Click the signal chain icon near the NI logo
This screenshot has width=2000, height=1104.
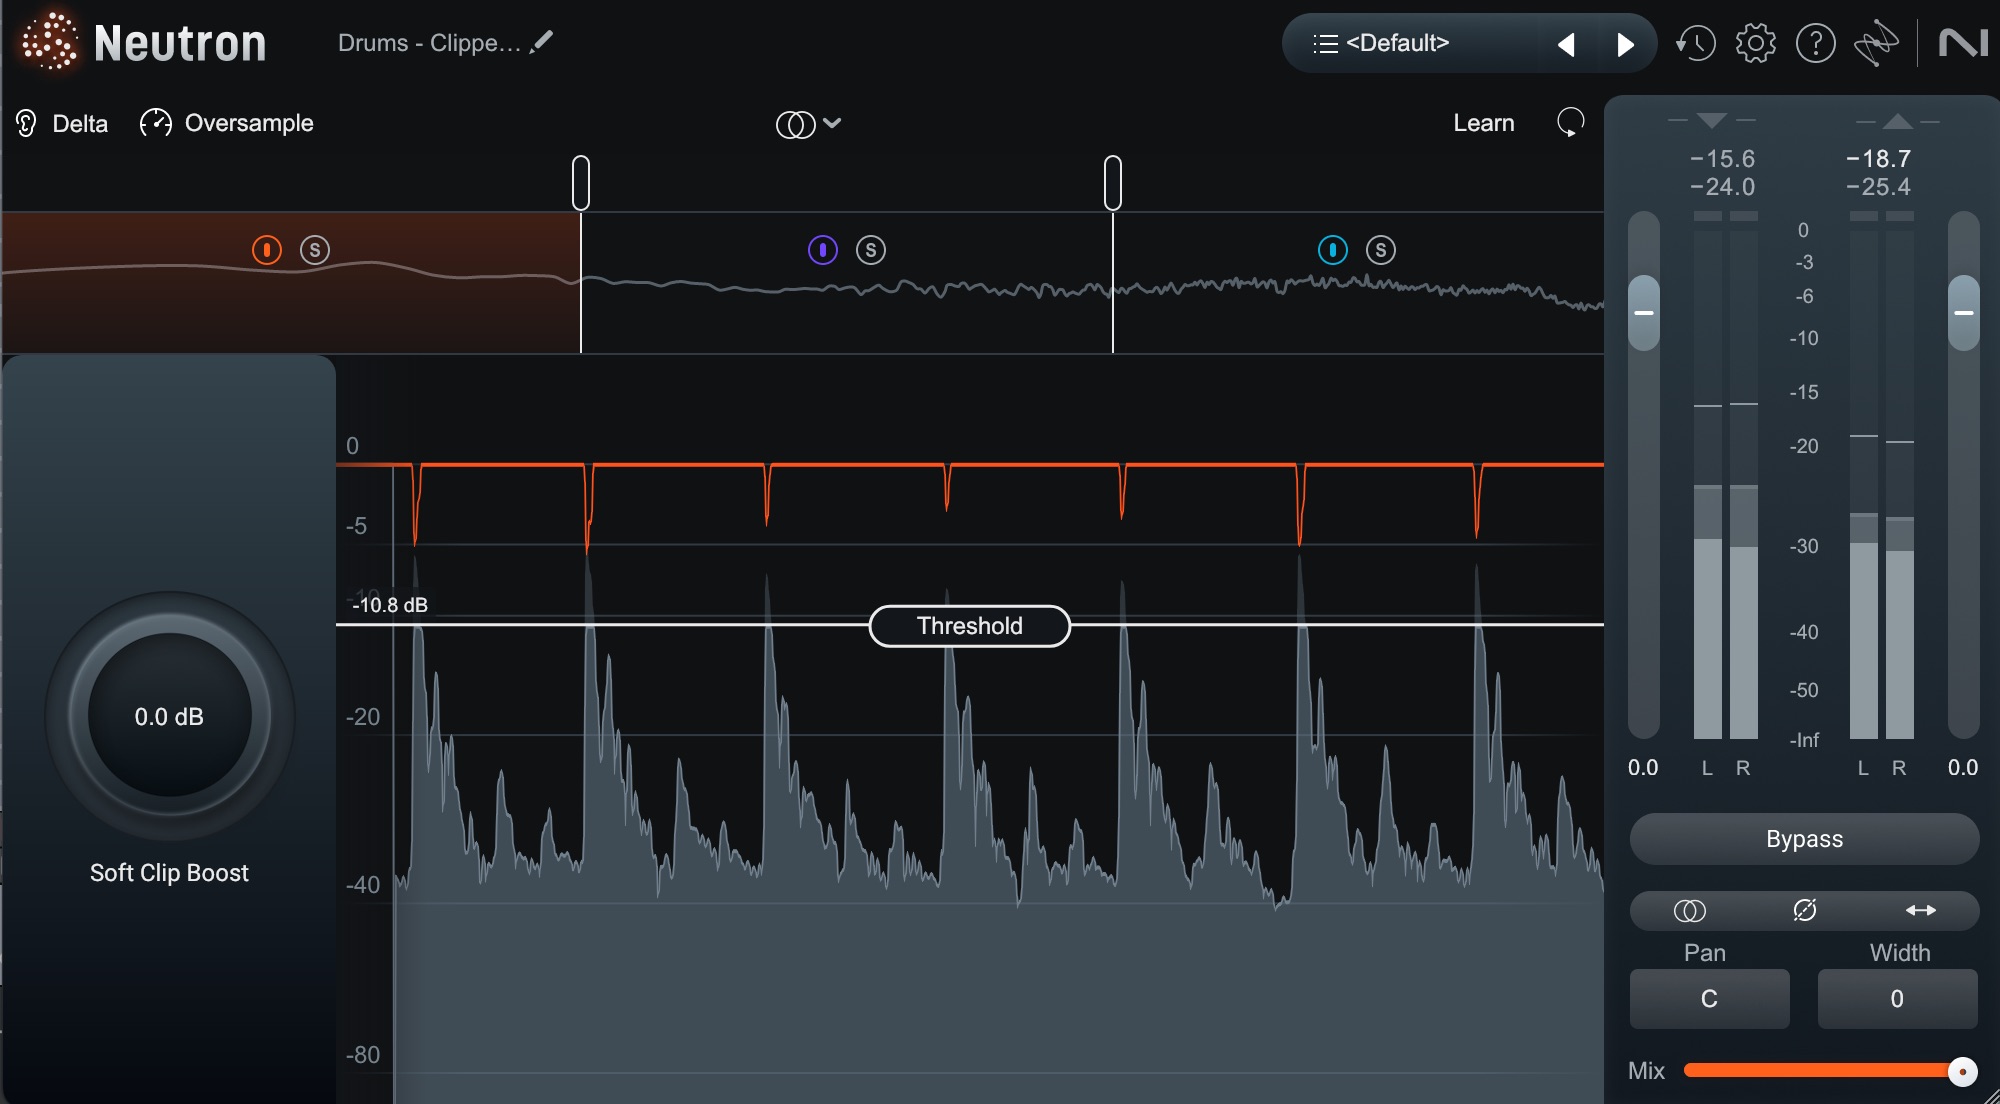click(x=1878, y=42)
